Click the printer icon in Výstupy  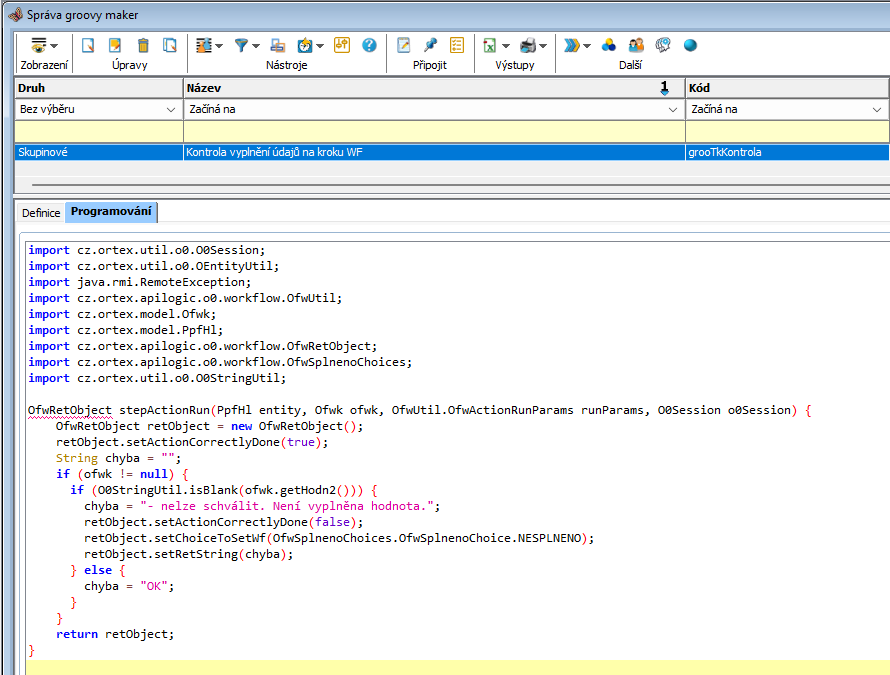(527, 45)
